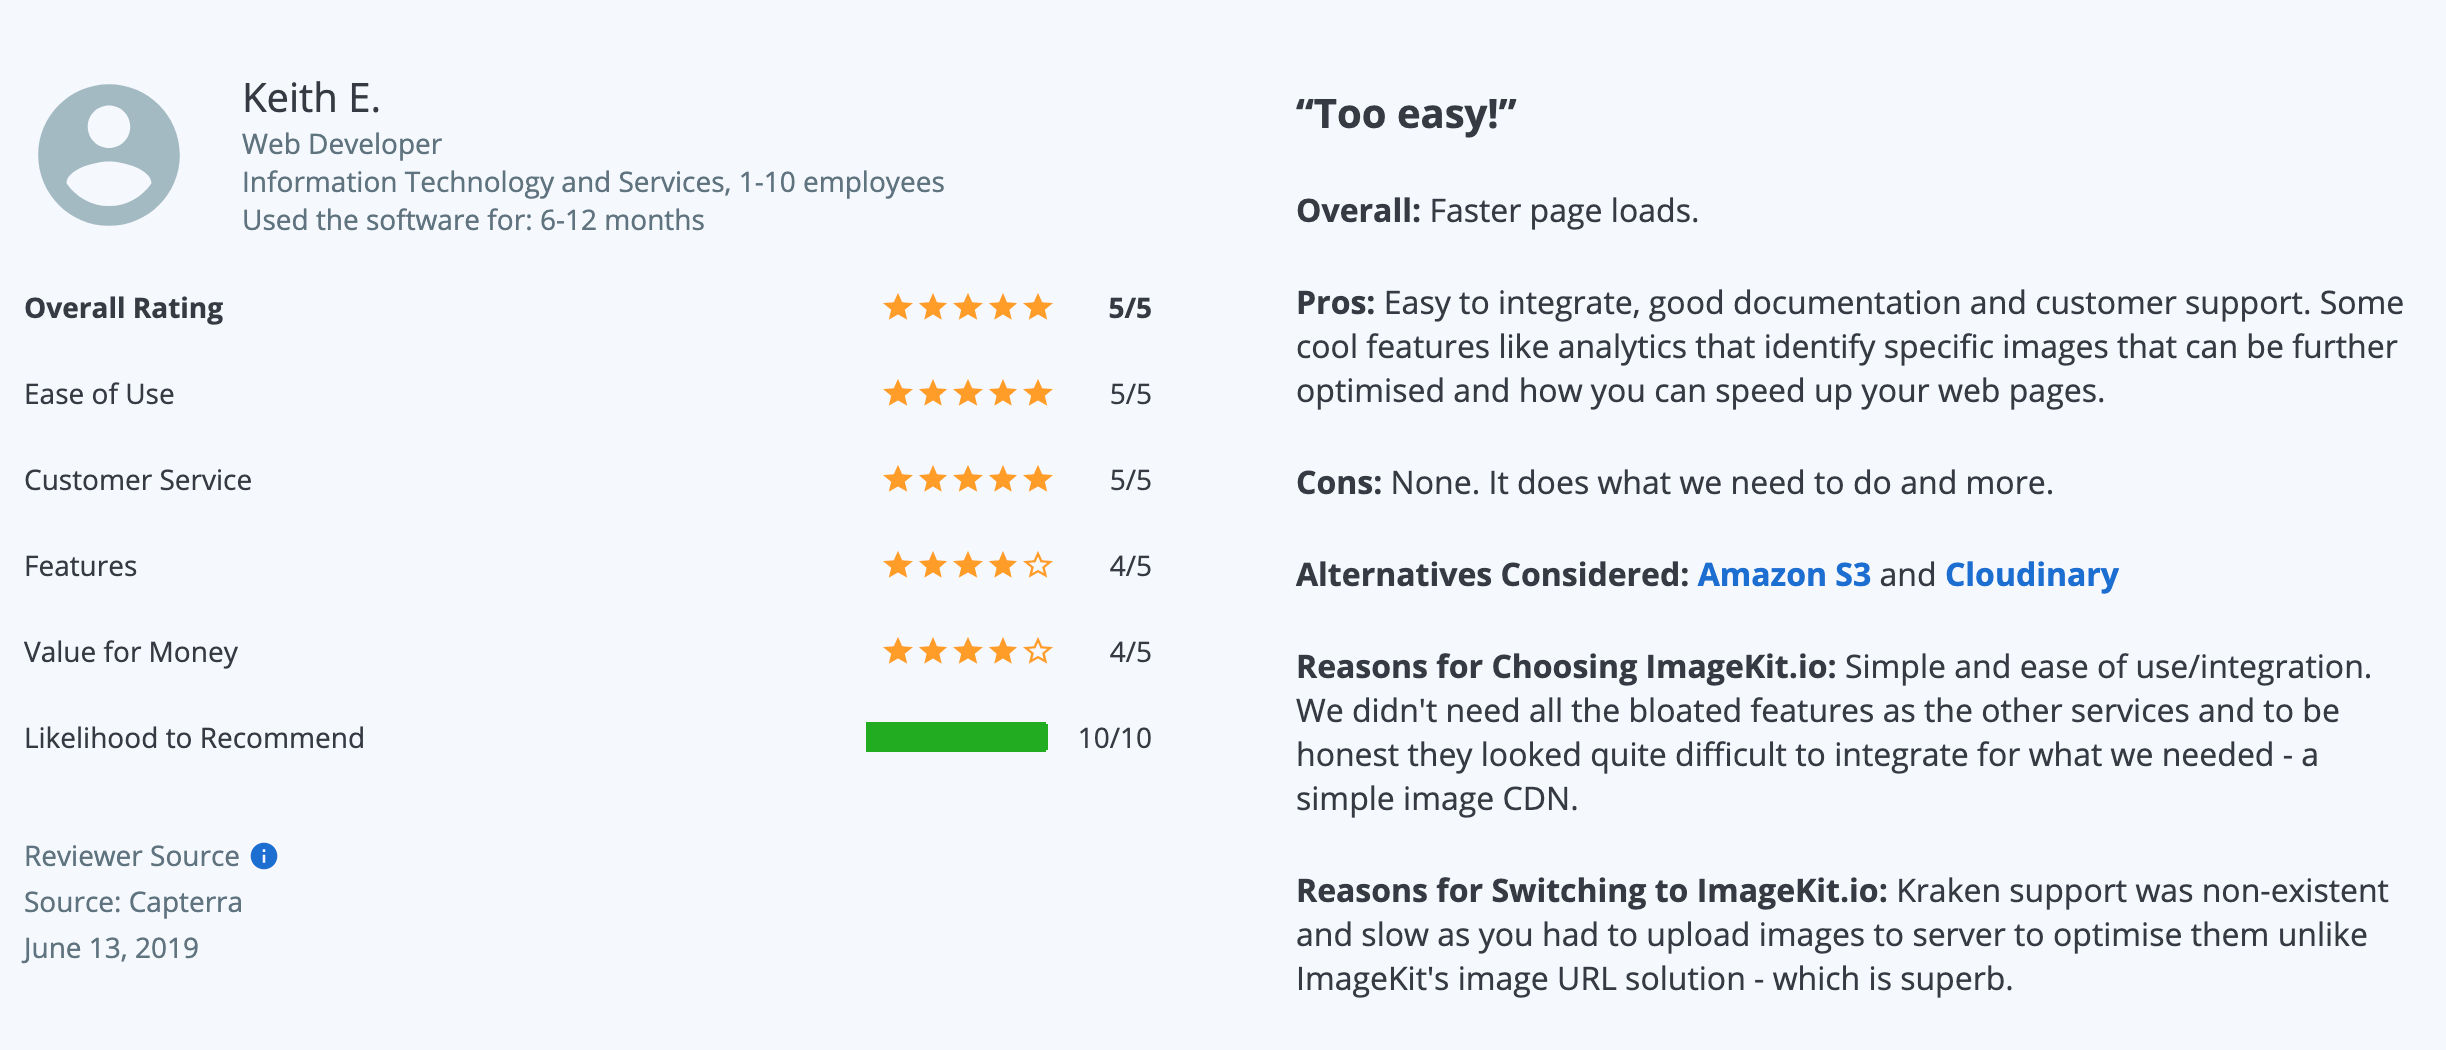Click the Alternatives Considered heading
2446x1050 pixels.
[x=1492, y=574]
